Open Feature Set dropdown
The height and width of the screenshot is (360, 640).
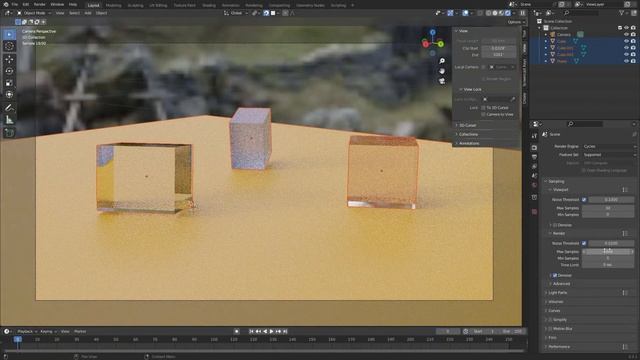(610, 155)
